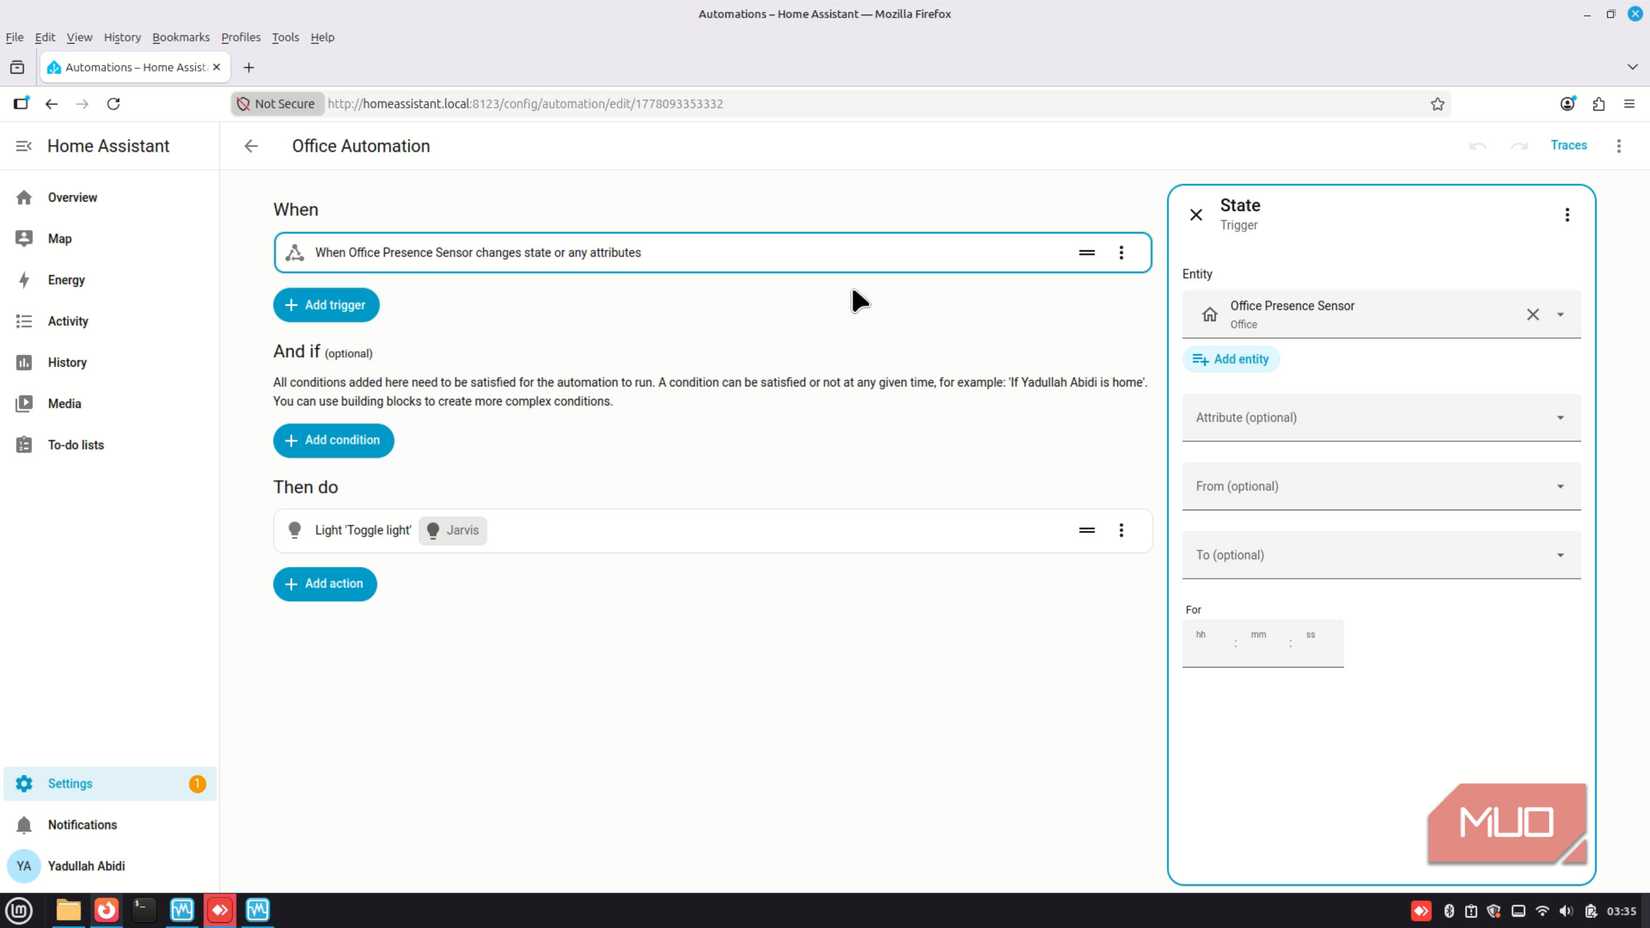Open a new browser tab
The image size is (1650, 928).
249,67
